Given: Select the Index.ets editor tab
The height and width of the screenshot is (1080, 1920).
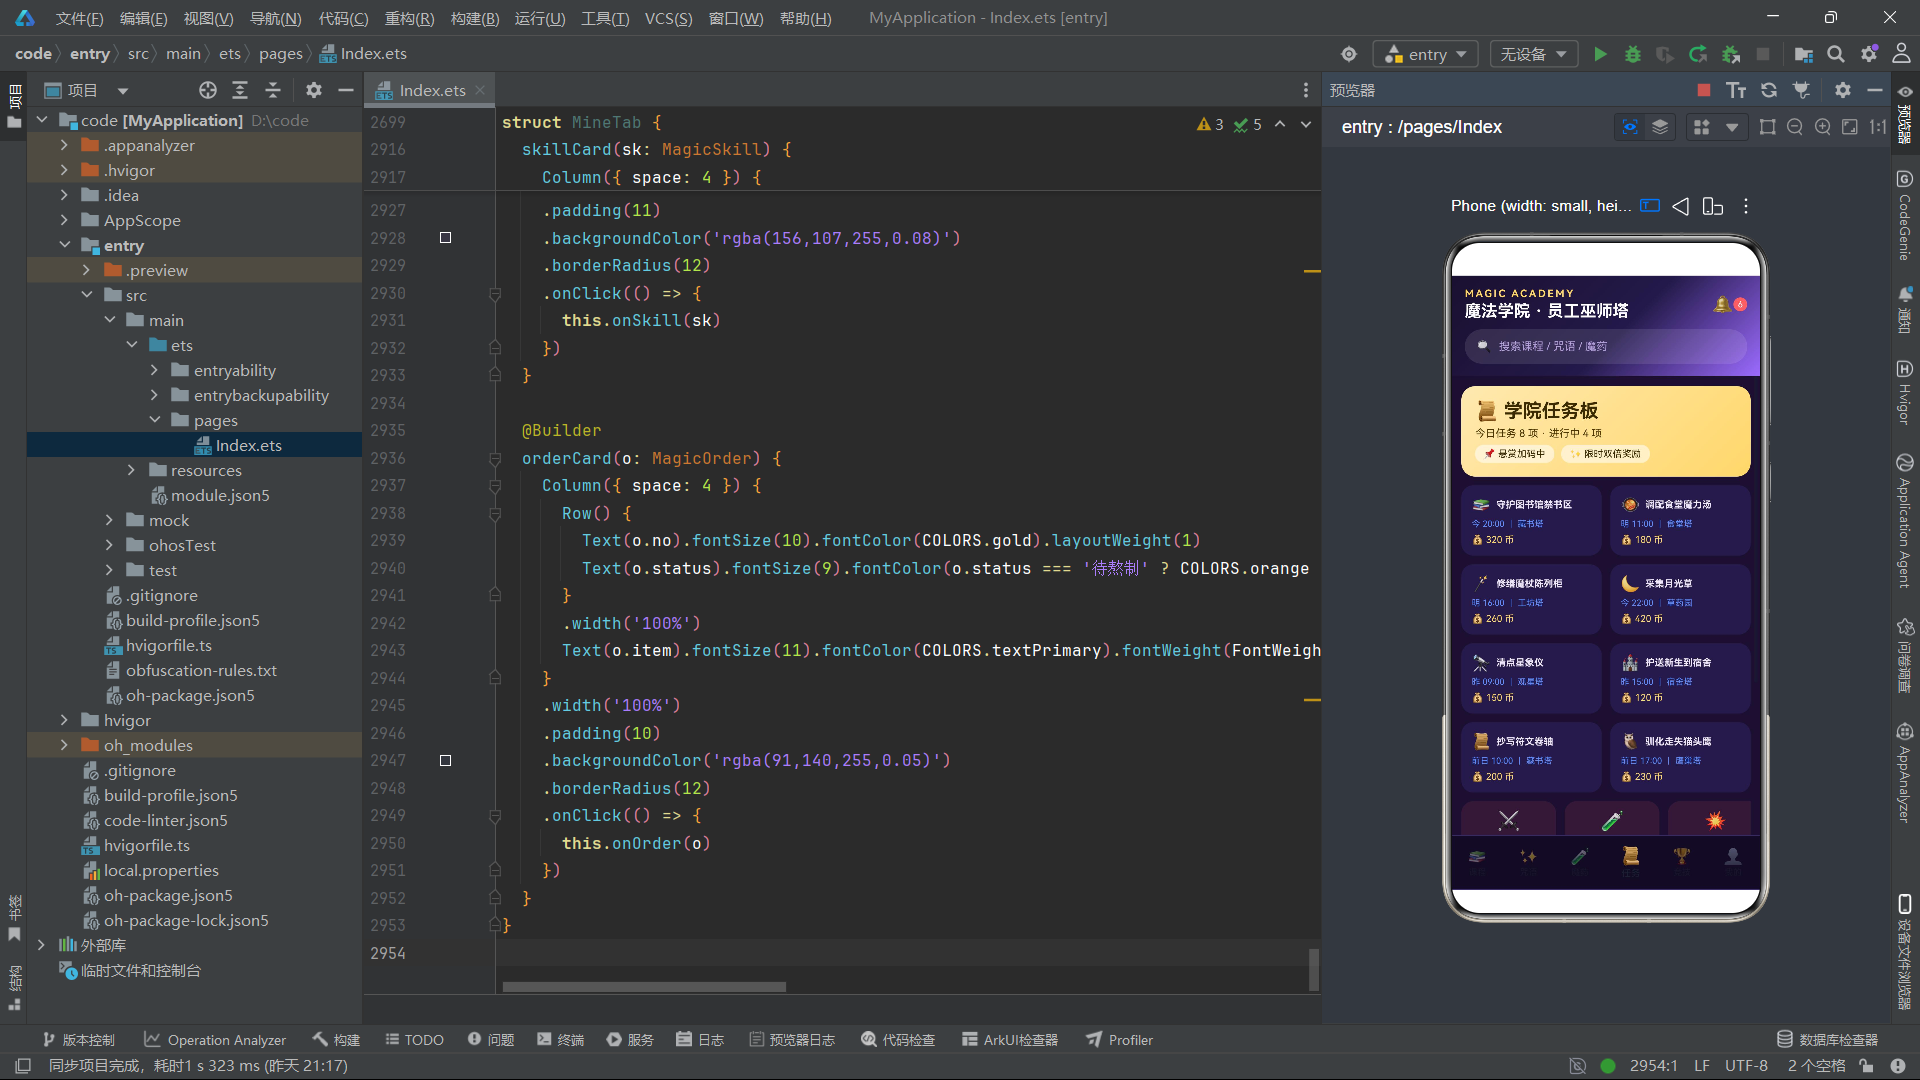Looking at the screenshot, I should tap(432, 90).
